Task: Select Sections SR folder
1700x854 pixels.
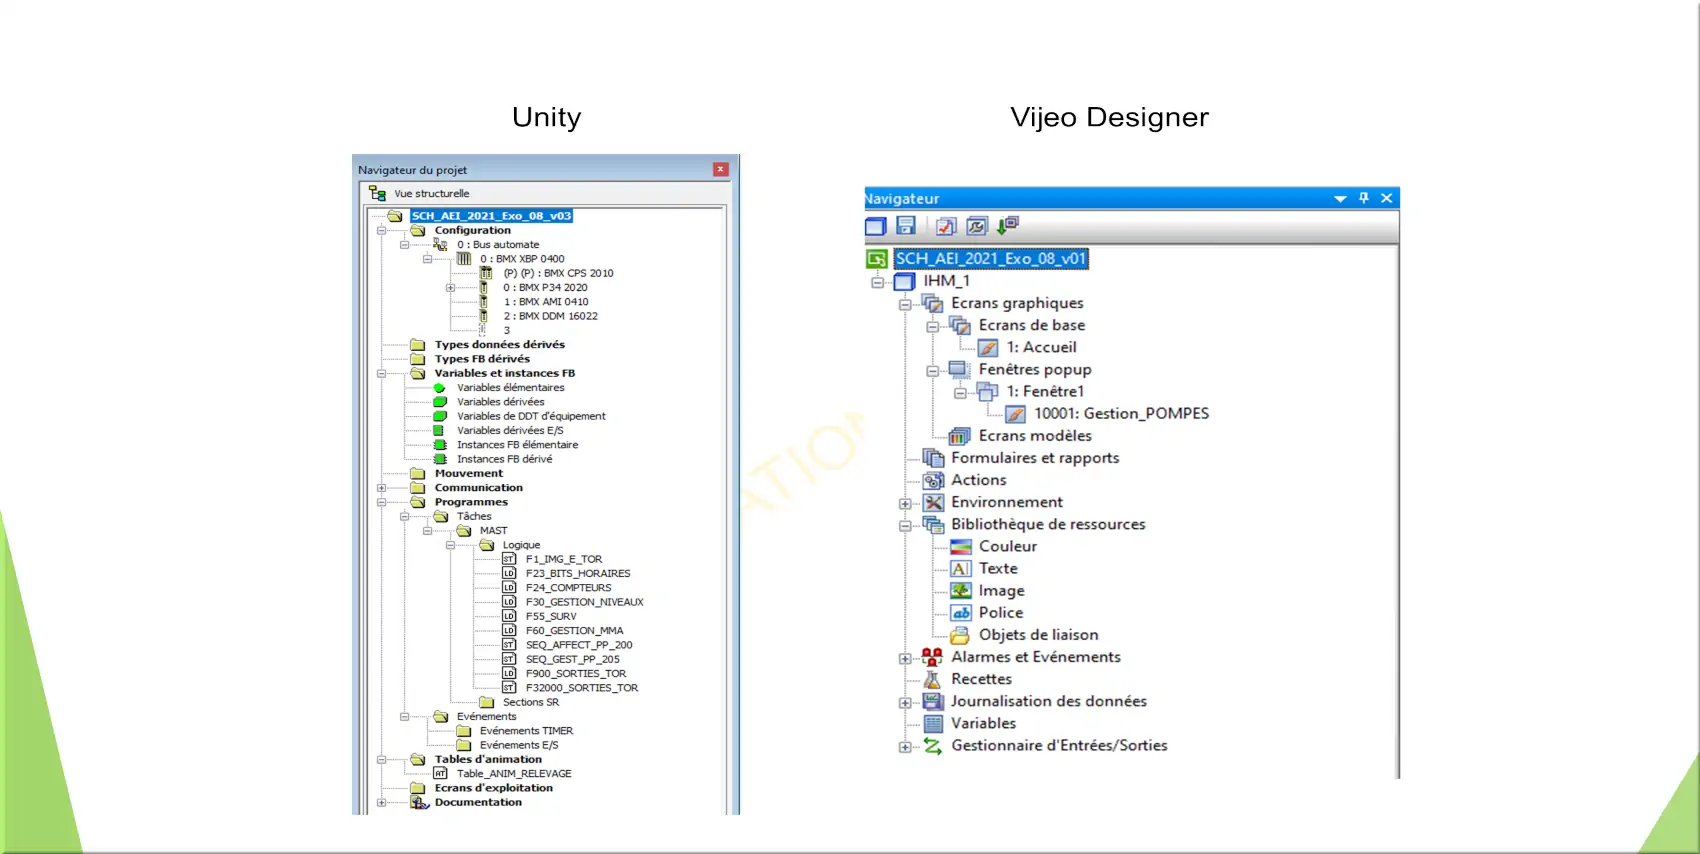Action: point(530,702)
